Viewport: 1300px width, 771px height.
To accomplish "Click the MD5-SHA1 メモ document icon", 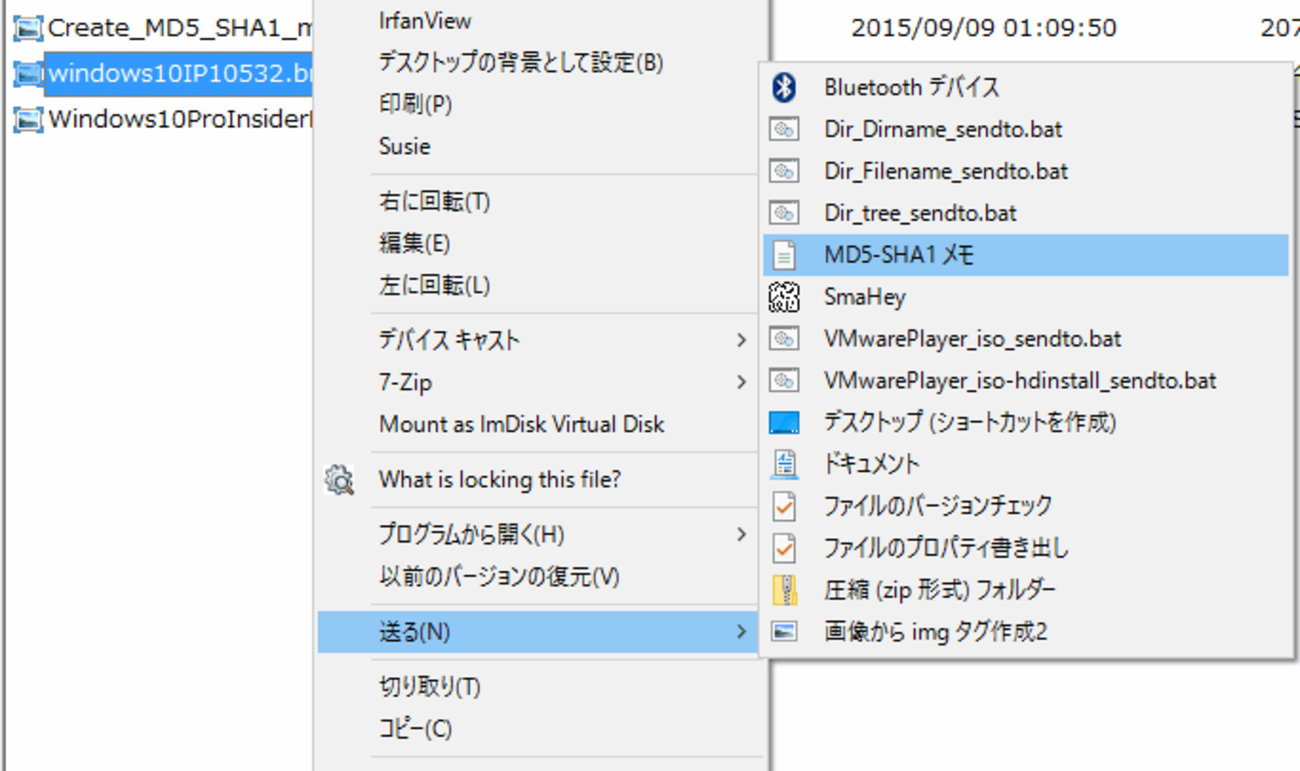I will click(785, 256).
